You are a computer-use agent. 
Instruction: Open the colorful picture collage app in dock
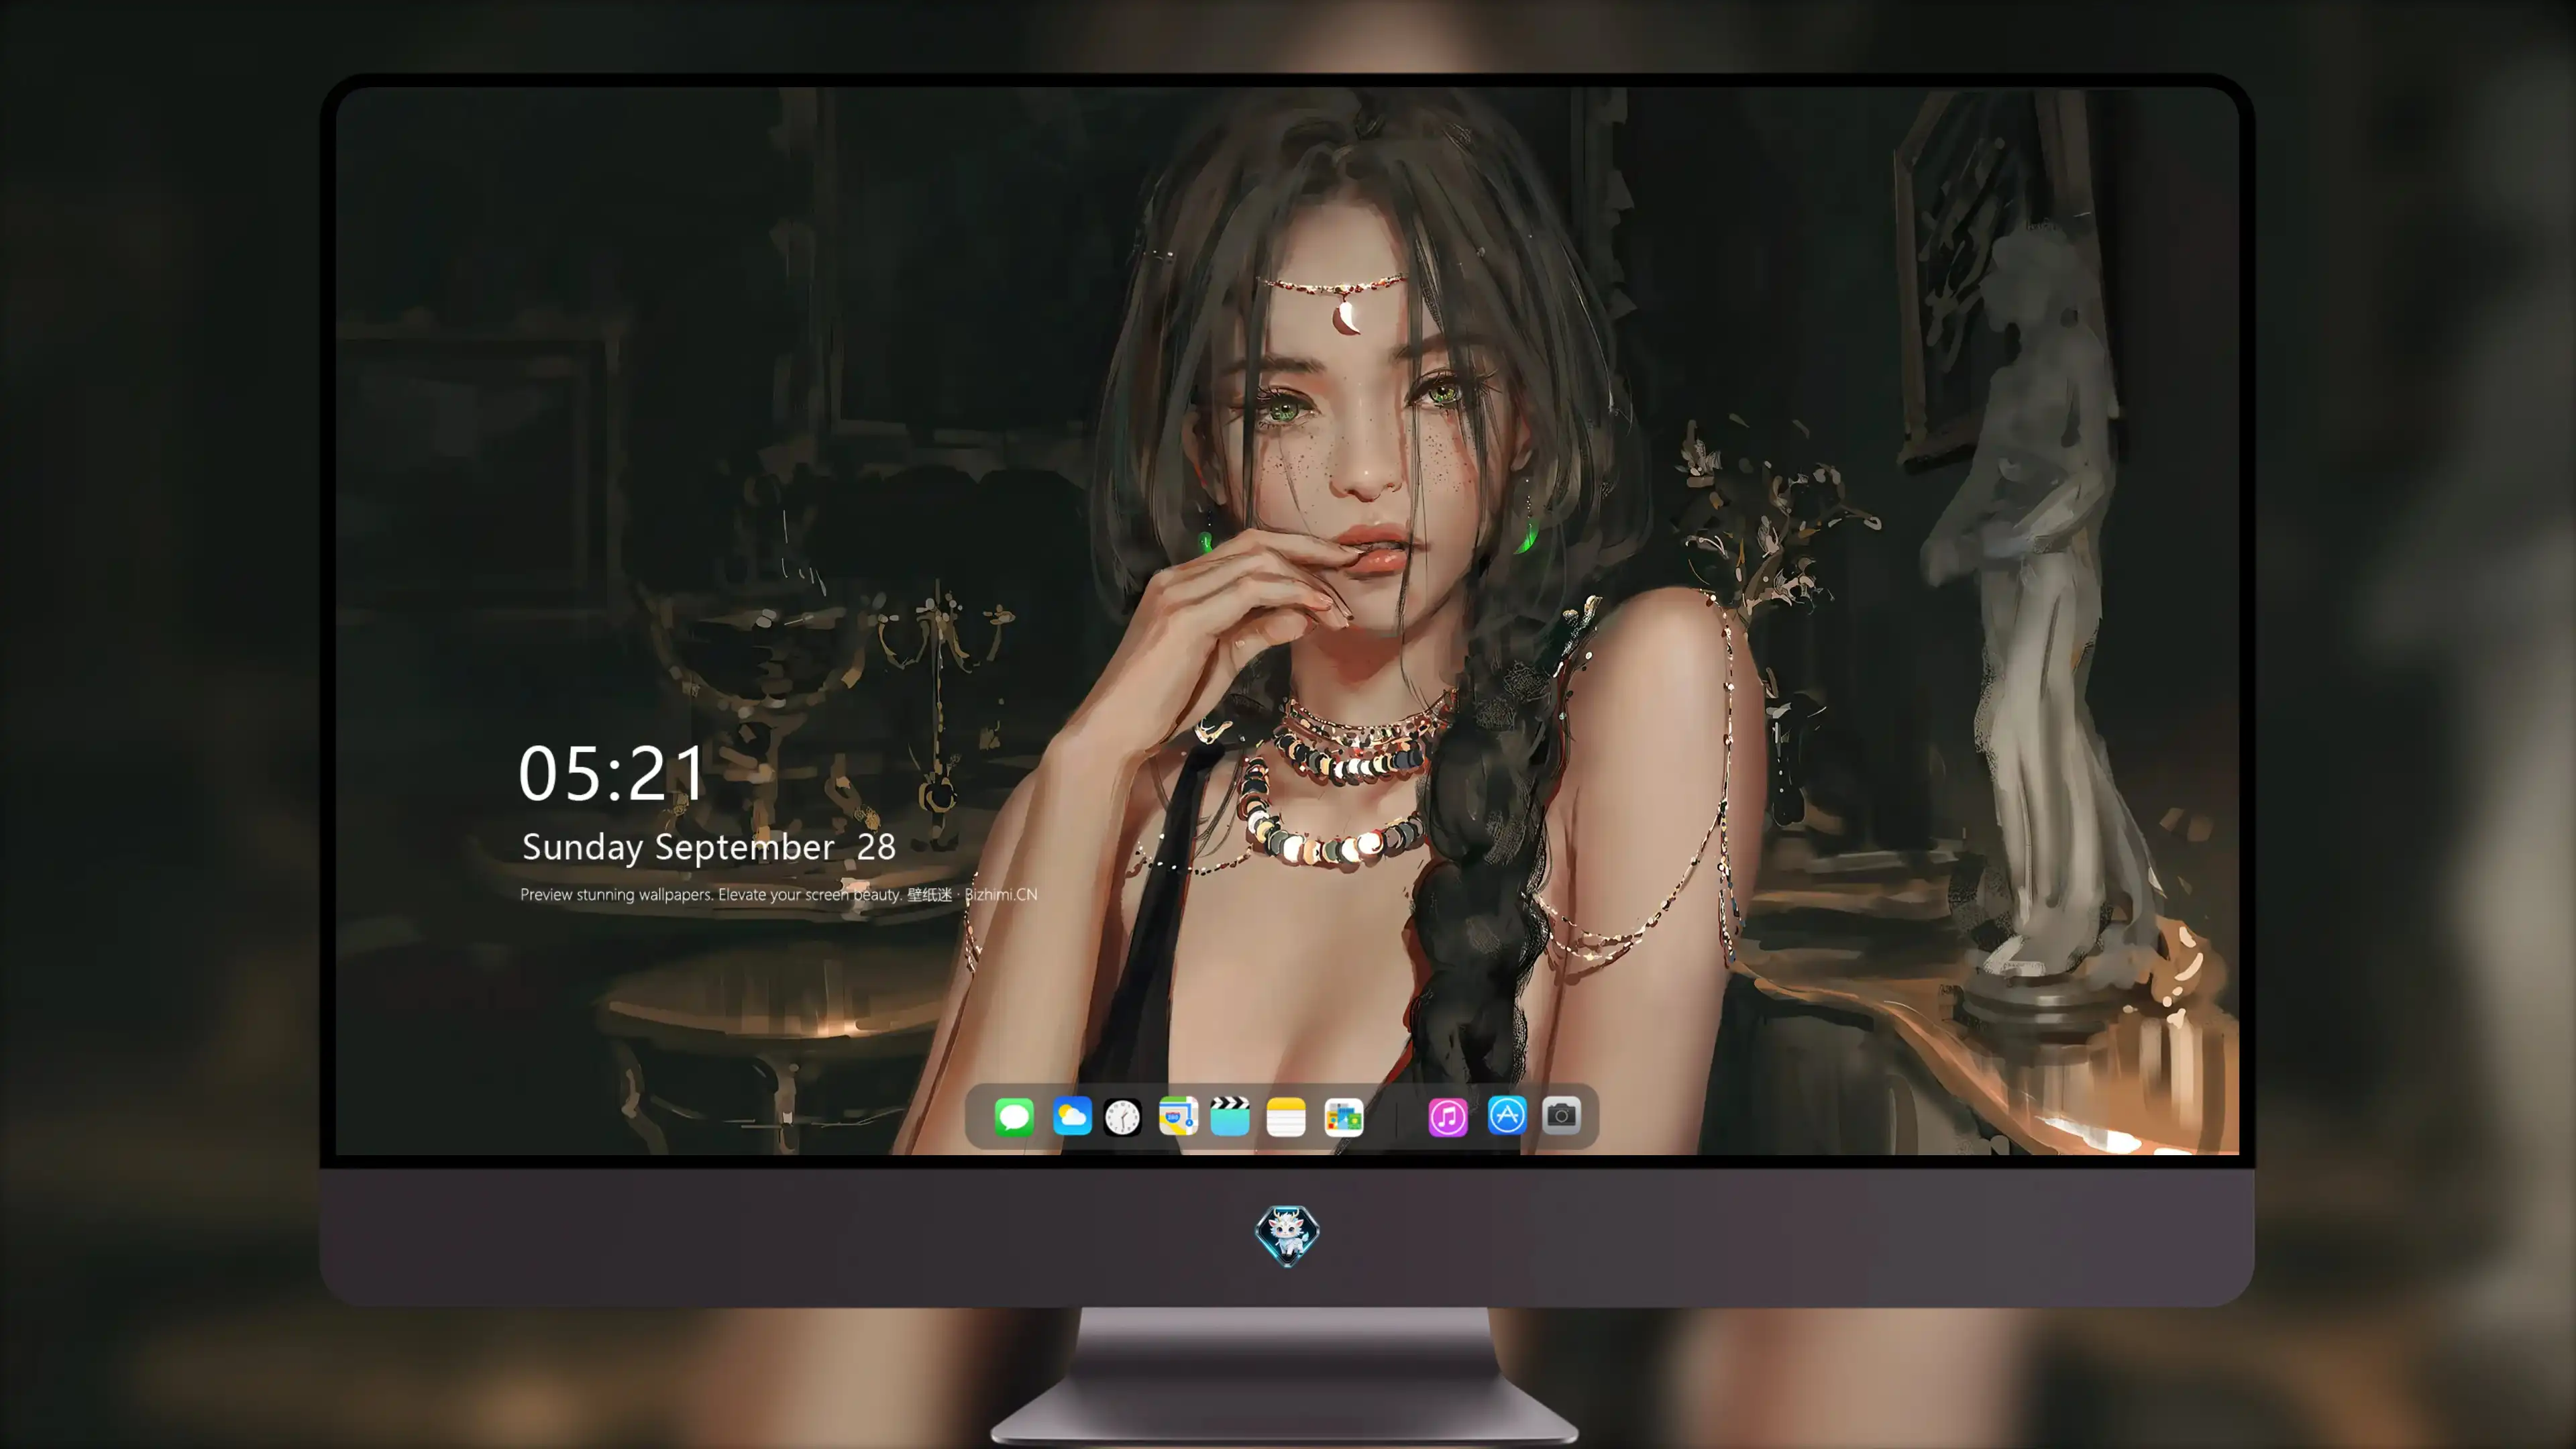(1344, 1117)
